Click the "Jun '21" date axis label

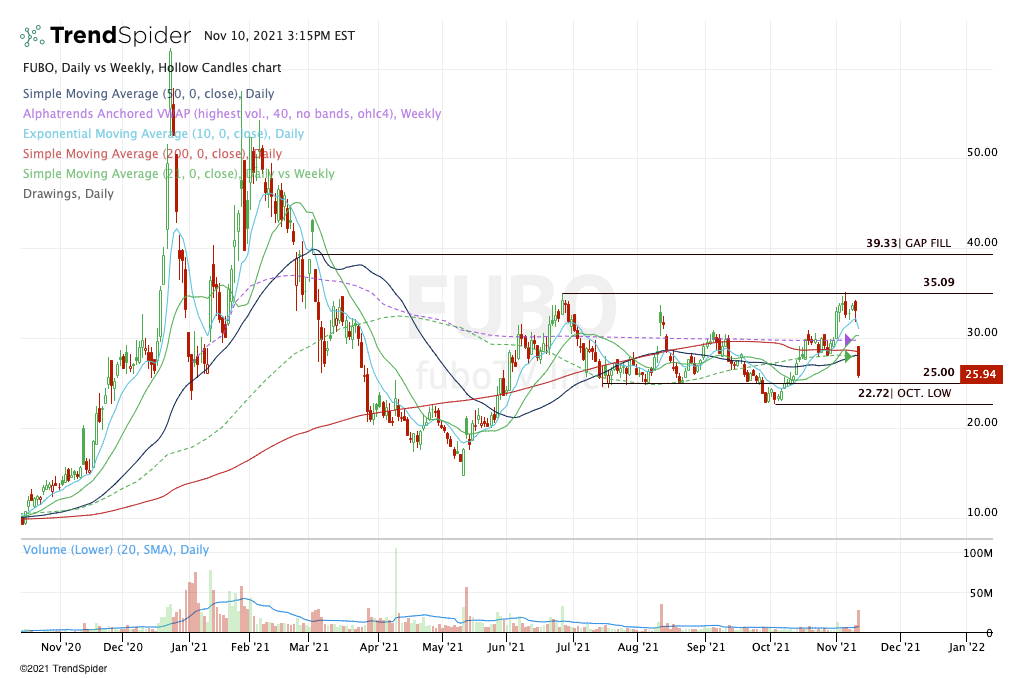click(506, 647)
